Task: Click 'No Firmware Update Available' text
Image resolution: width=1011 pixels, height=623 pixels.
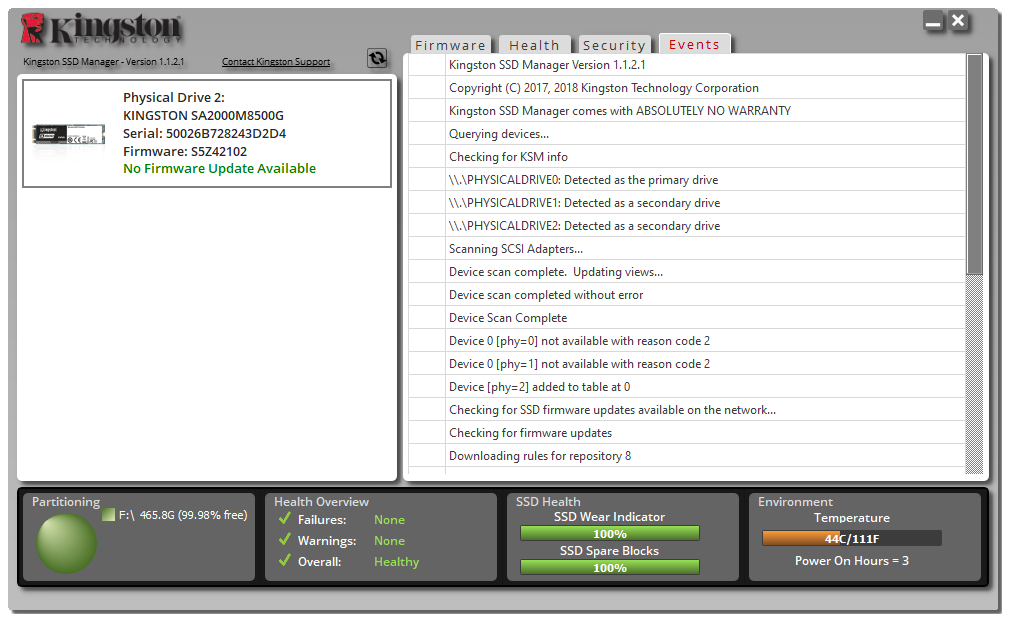Action: [219, 168]
